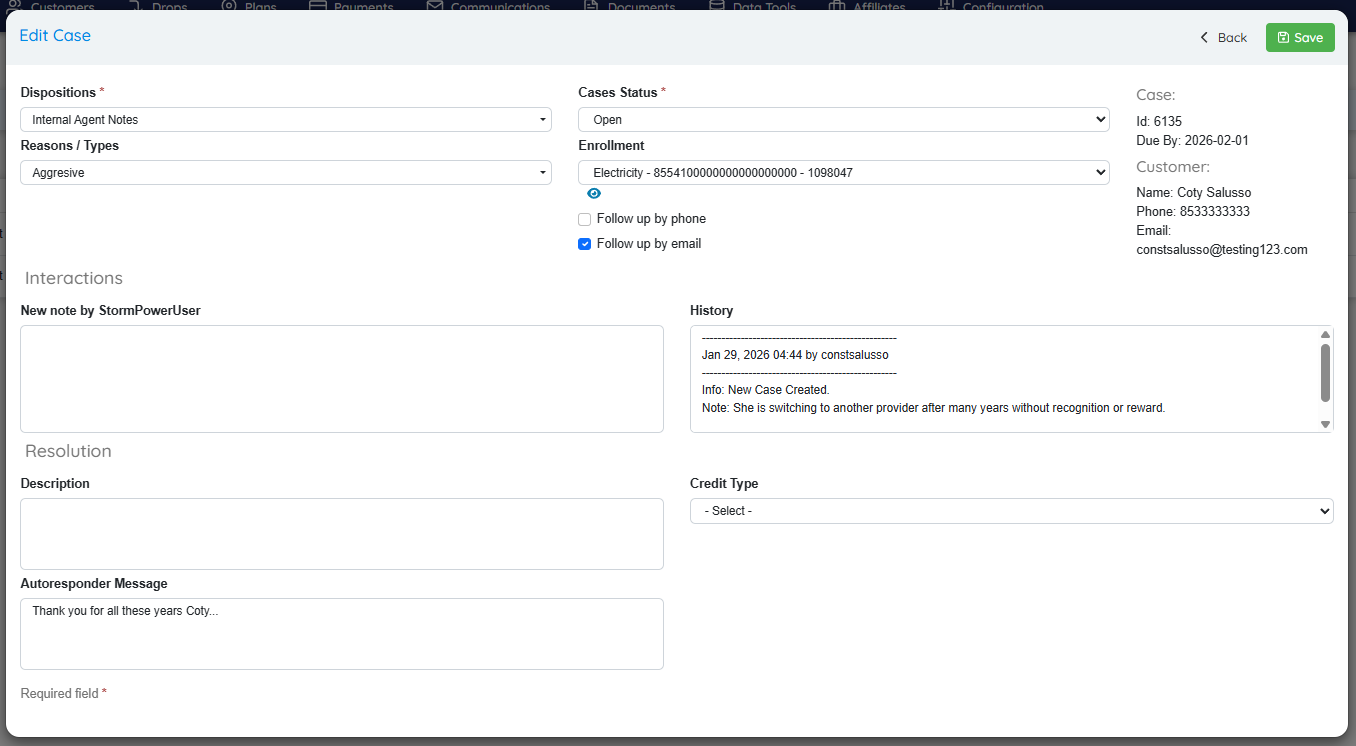Click the floppy disk icon on Save
The image size is (1356, 746).
coord(1283,38)
